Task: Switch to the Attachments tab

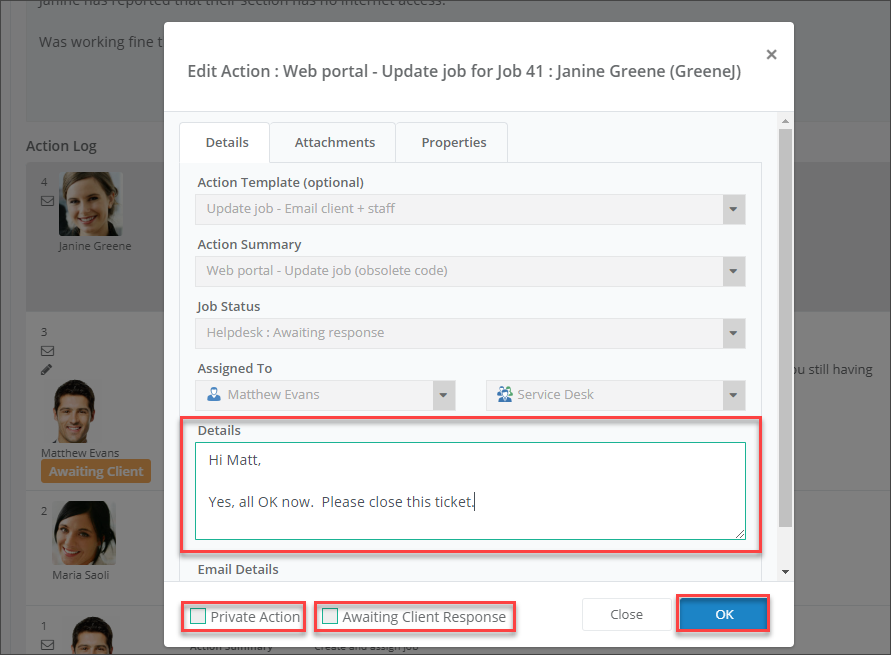Action: pos(335,143)
